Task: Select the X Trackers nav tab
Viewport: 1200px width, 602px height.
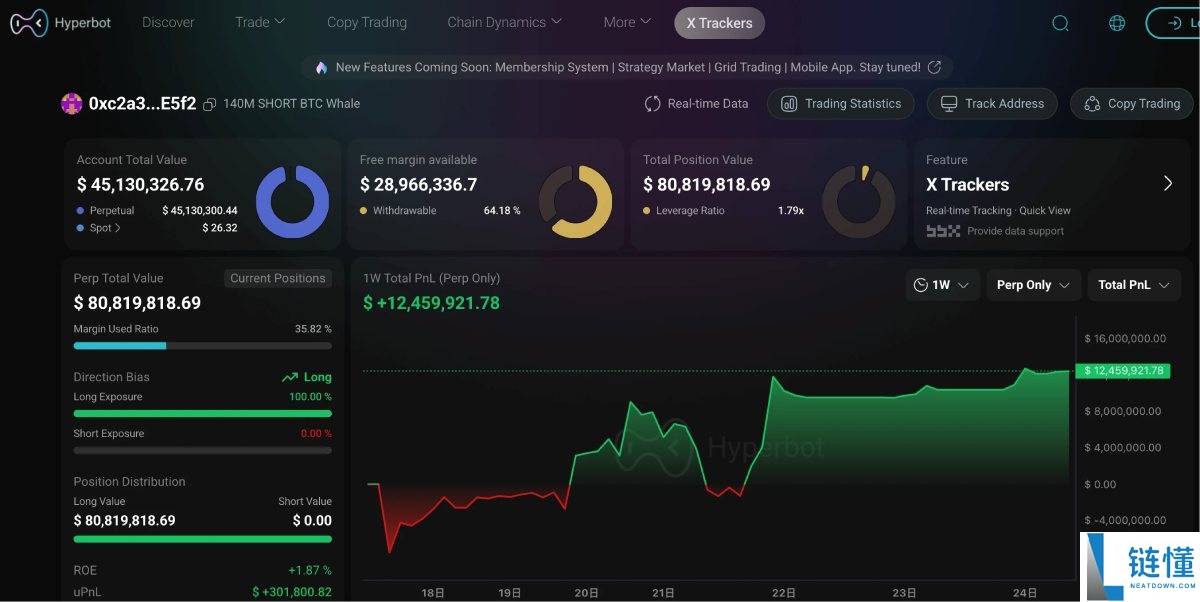Action: (x=720, y=23)
